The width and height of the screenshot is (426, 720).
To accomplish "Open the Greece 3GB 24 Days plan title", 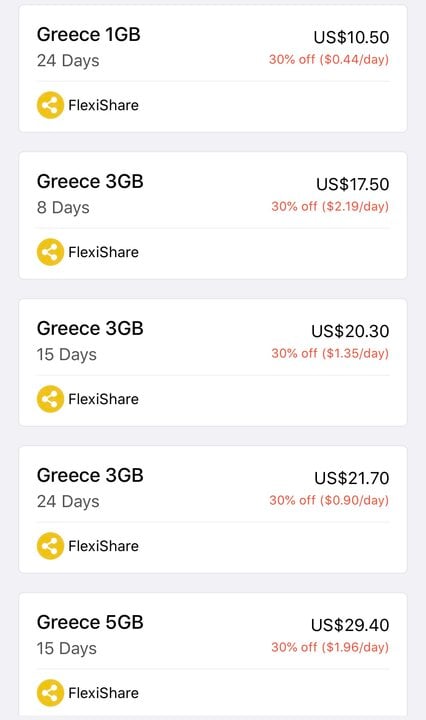I will (90, 475).
